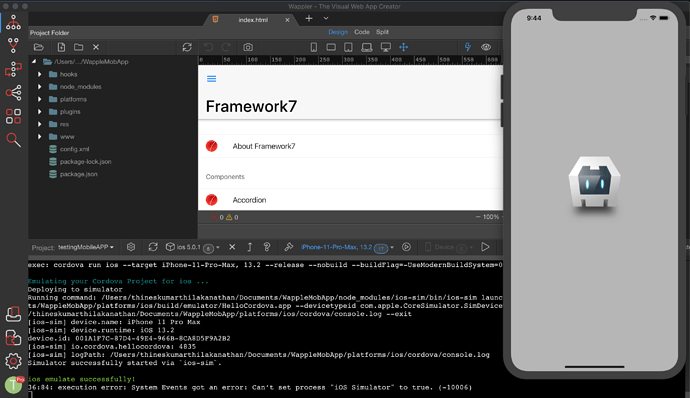This screenshot has height=398, width=690.
Task: Open the git branch panel in sidebar
Action: (13, 45)
